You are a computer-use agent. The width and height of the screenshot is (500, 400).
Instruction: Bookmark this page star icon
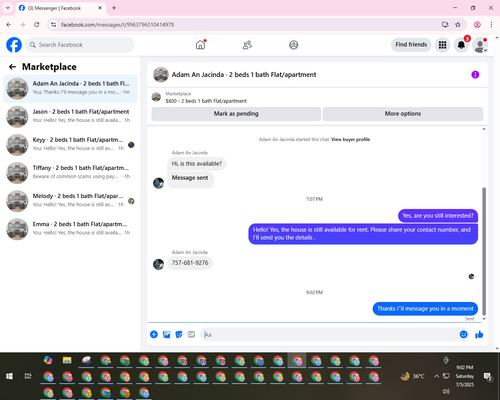click(458, 25)
